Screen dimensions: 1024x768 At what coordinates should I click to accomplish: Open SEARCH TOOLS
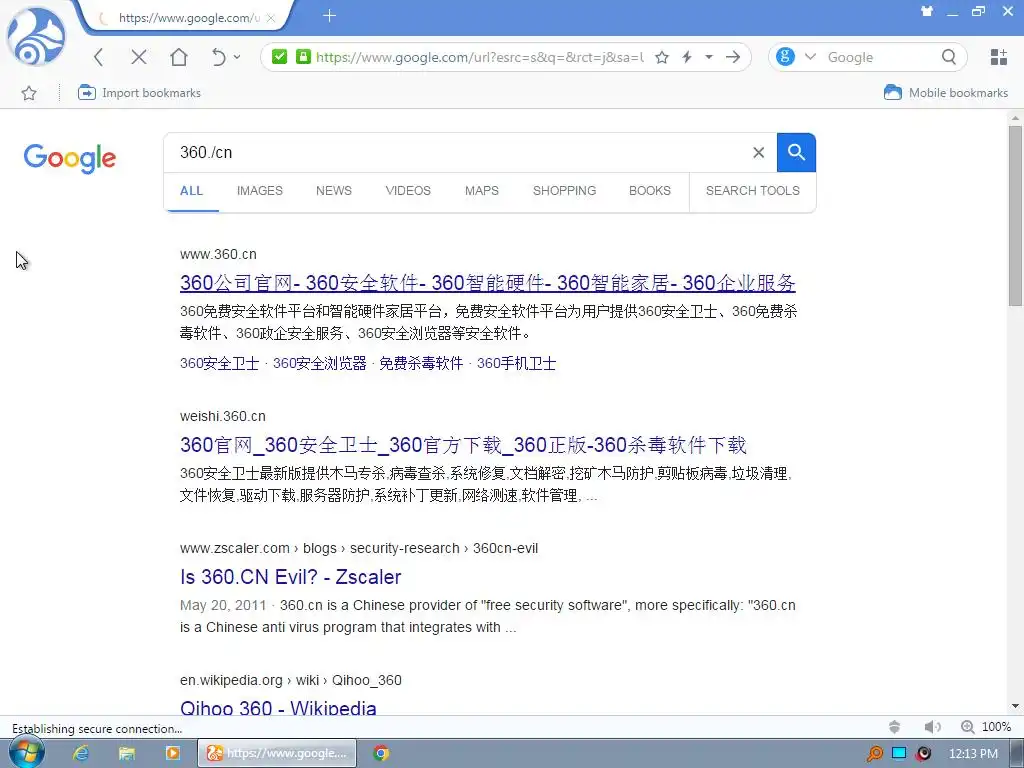(752, 191)
